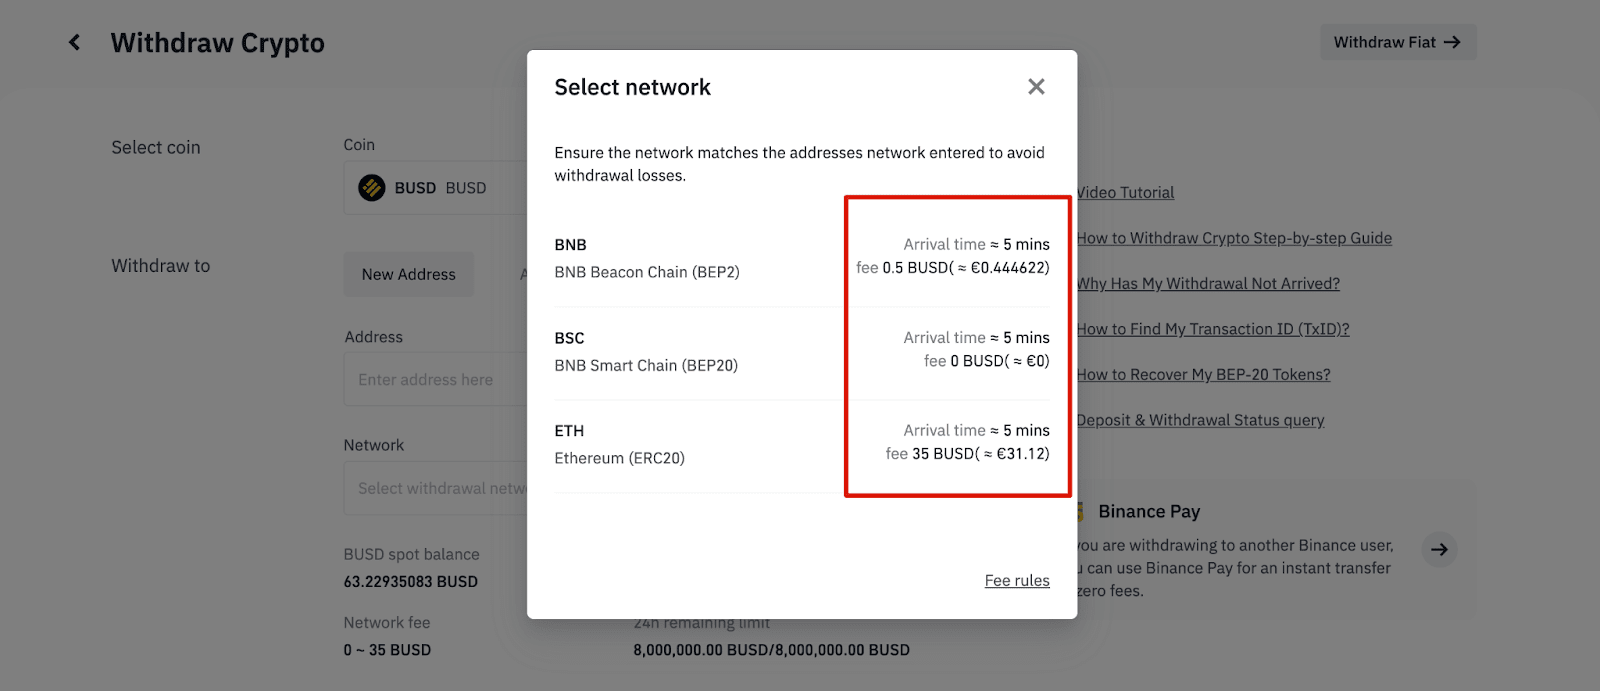Open Why Has My Withdrawal Not Arrived link
The width and height of the screenshot is (1600, 691).
click(1208, 284)
